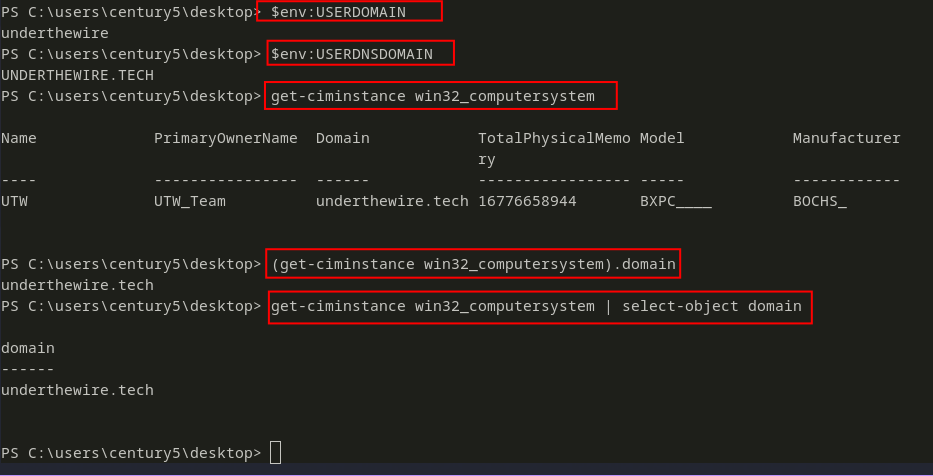This screenshot has height=476, width=933.
Task: Click the '(get-ciminstance win32_computersystem).domain' command
Action: [473, 264]
